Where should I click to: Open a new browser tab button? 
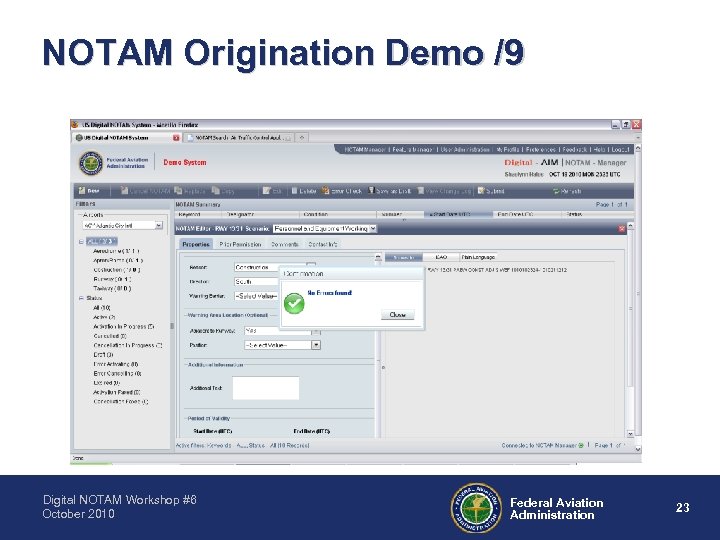point(302,137)
